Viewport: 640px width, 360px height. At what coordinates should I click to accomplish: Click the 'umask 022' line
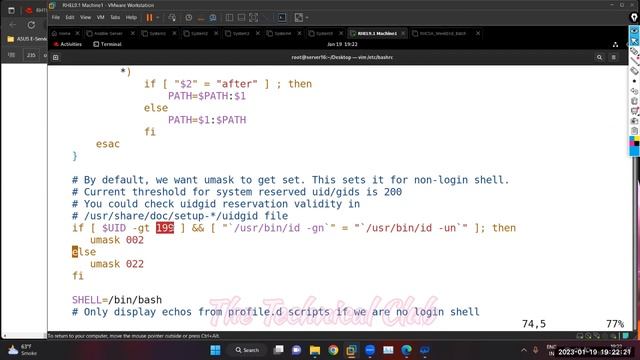(x=117, y=264)
